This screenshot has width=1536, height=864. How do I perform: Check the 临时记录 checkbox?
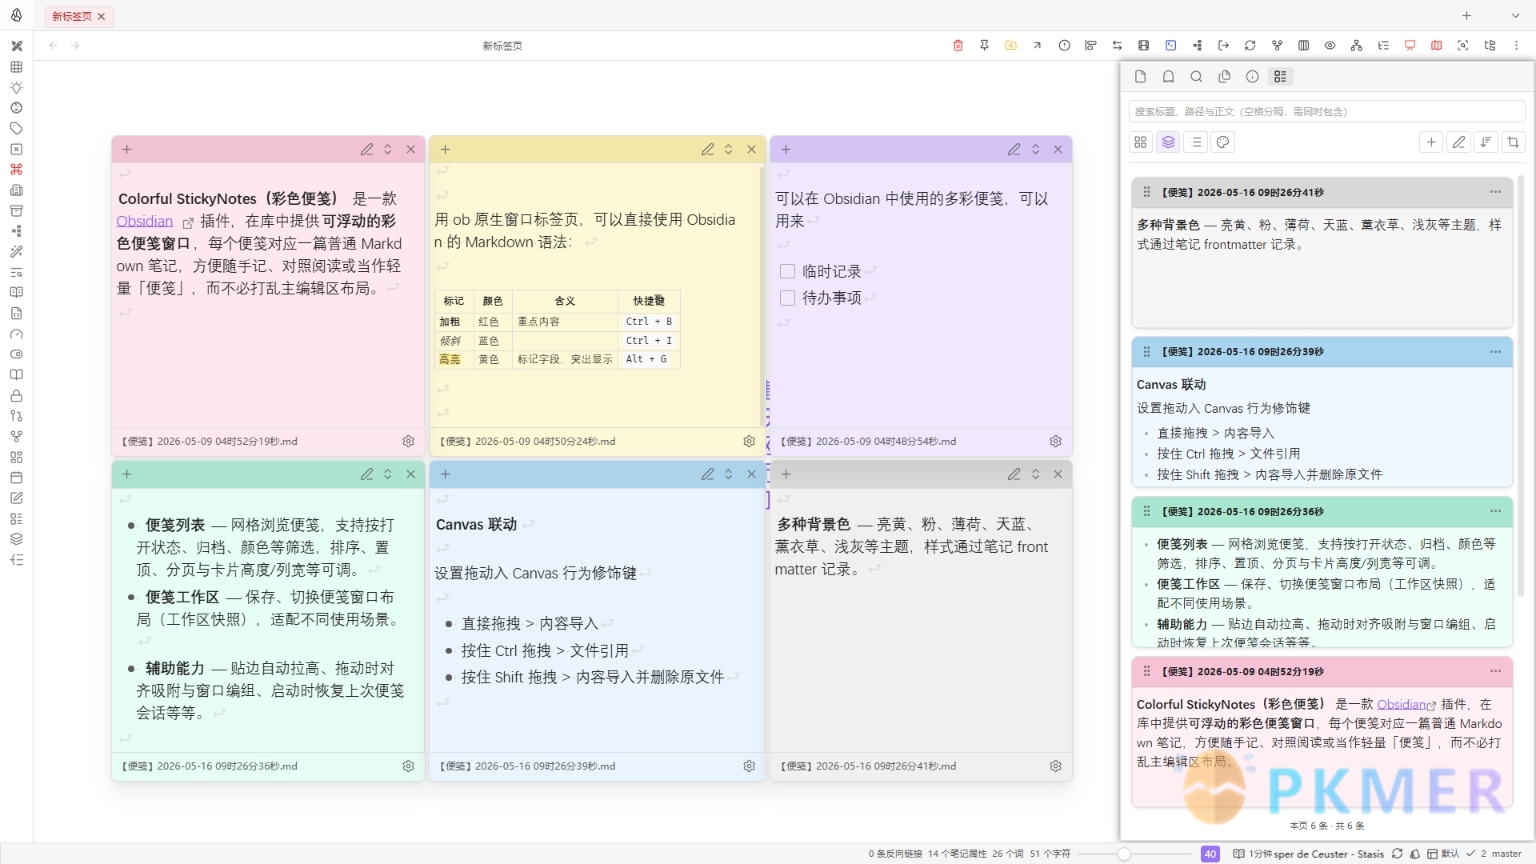787,271
